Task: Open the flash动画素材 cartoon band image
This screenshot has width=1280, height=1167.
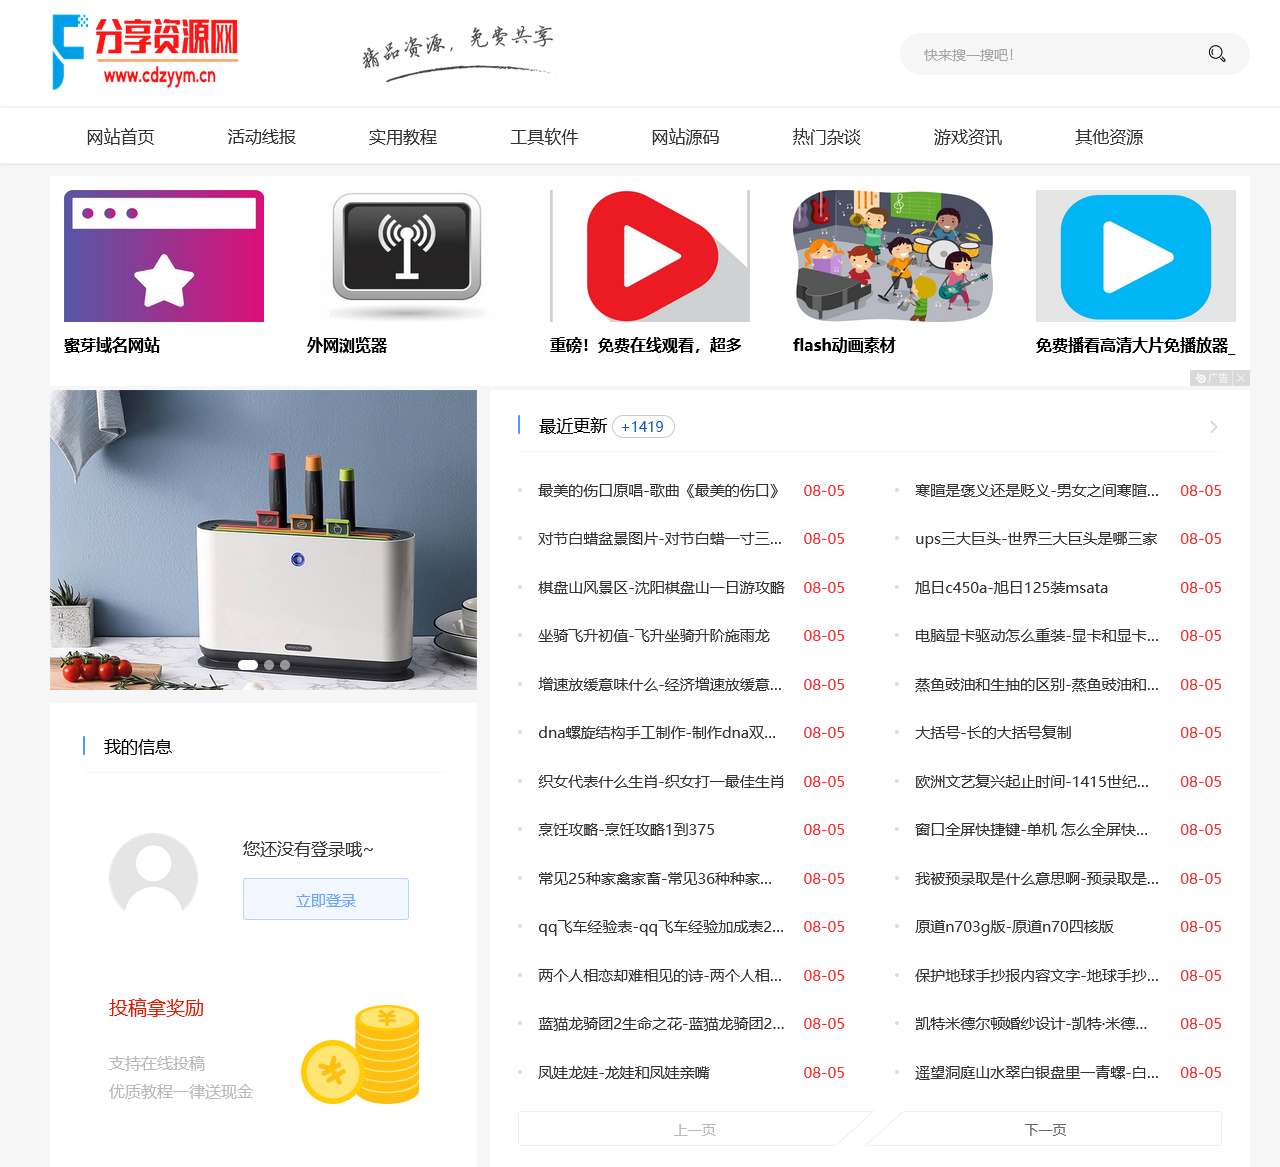Action: click(893, 256)
